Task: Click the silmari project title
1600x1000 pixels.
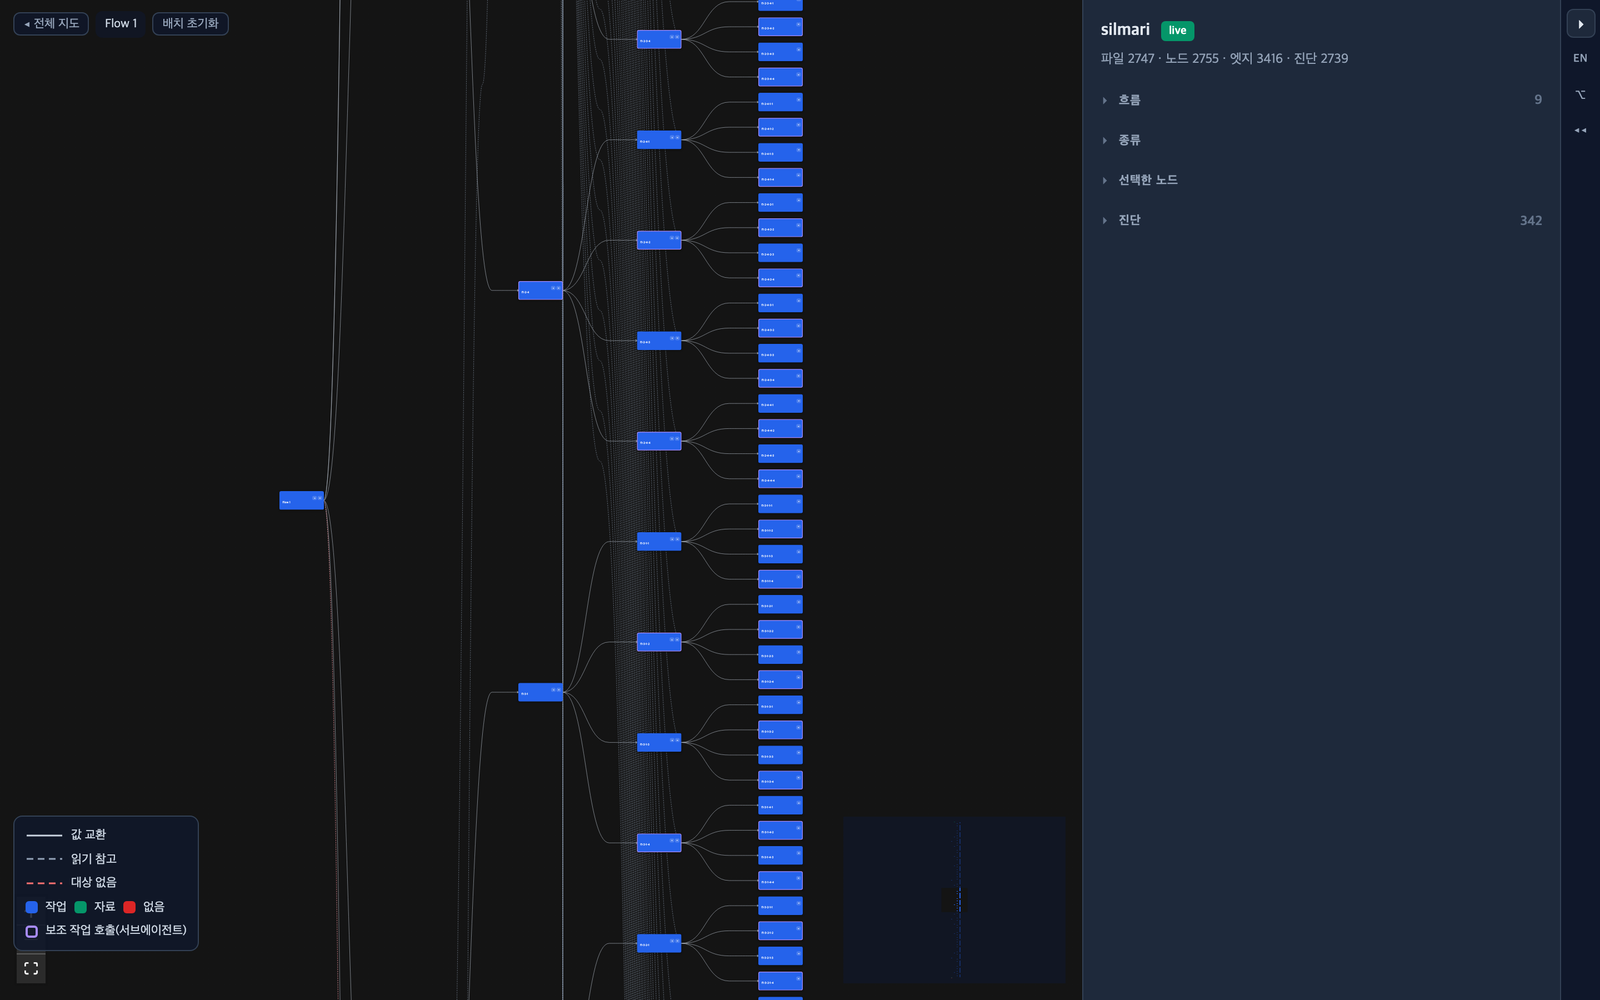Action: [x=1125, y=30]
